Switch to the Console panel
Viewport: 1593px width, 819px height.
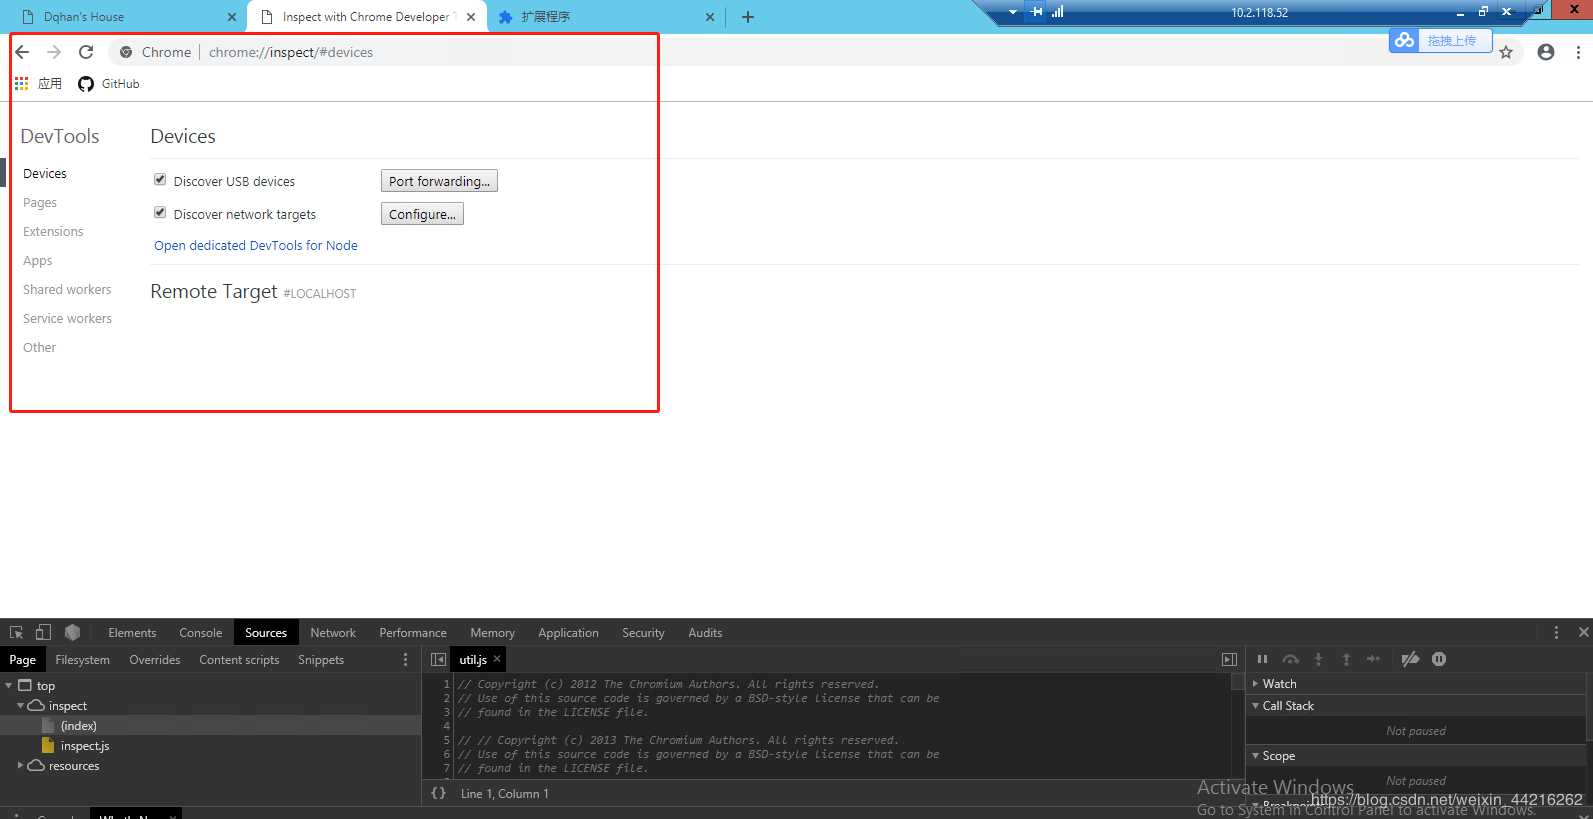tap(201, 633)
